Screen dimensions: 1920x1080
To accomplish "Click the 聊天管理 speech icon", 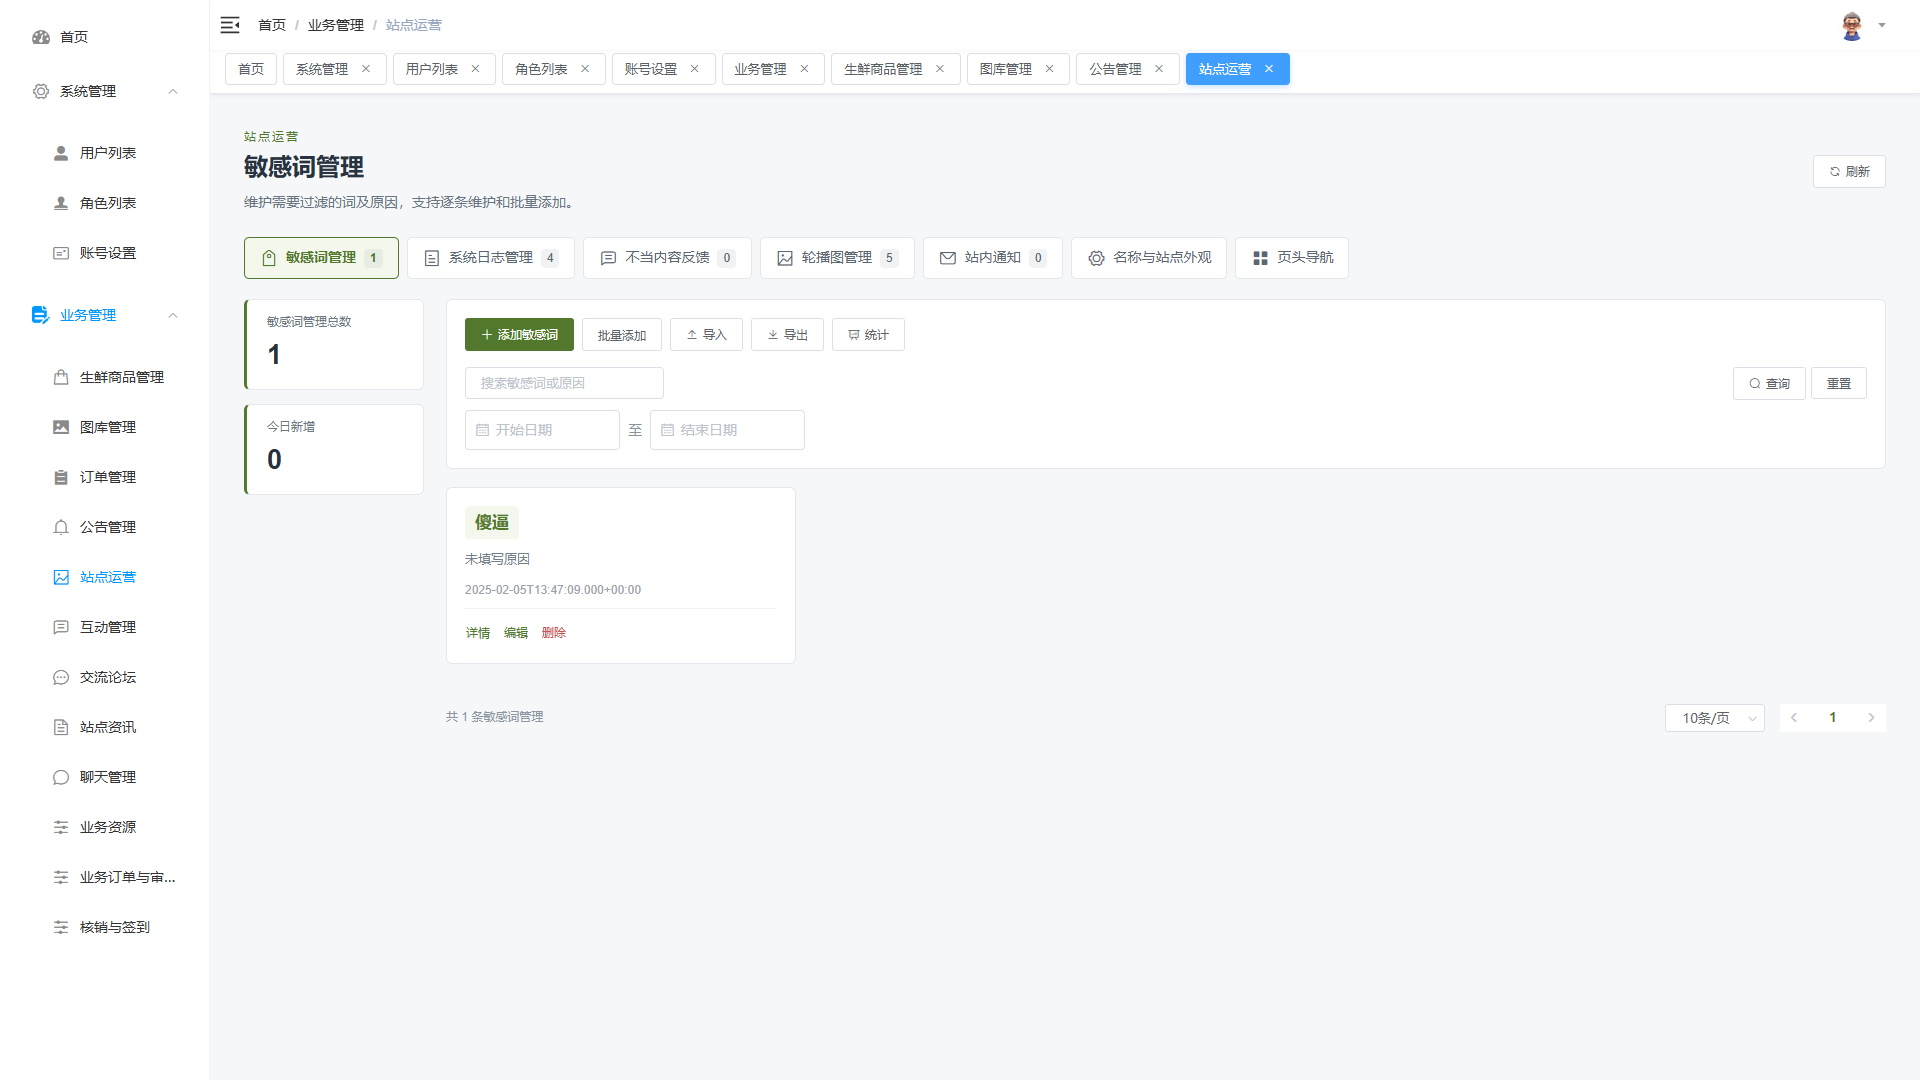I will pyautogui.click(x=61, y=777).
